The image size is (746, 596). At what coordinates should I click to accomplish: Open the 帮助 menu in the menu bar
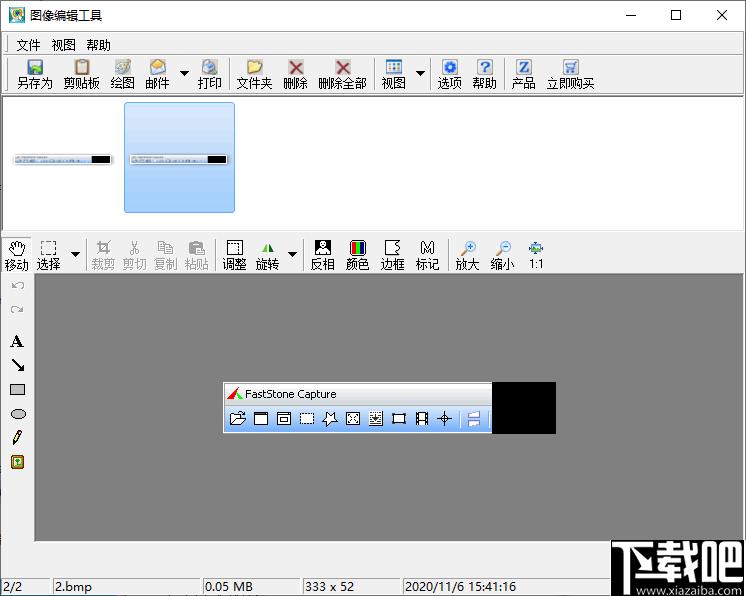coord(98,45)
